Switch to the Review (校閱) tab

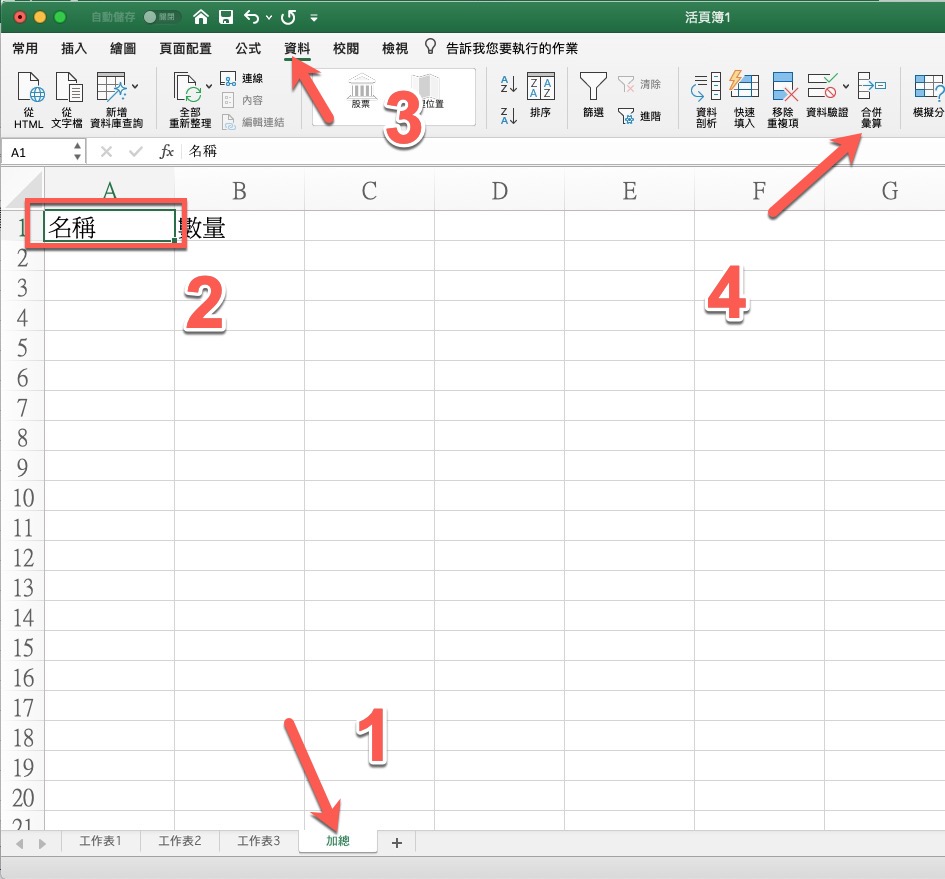click(346, 48)
